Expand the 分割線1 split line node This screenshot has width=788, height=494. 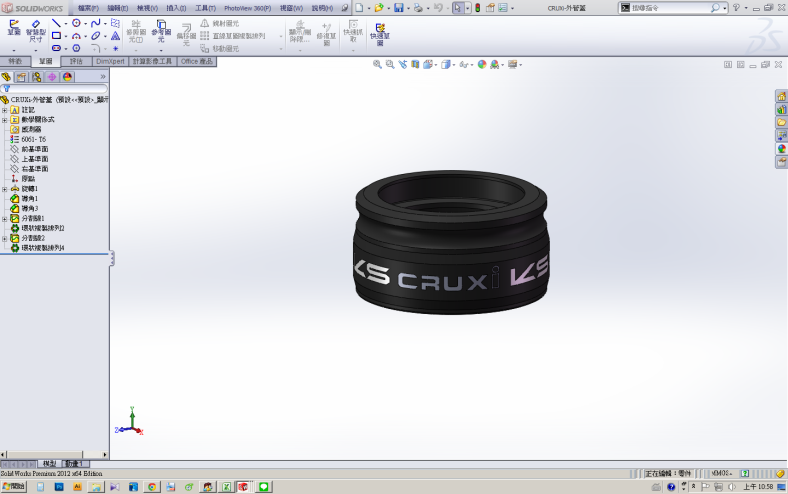click(5, 218)
